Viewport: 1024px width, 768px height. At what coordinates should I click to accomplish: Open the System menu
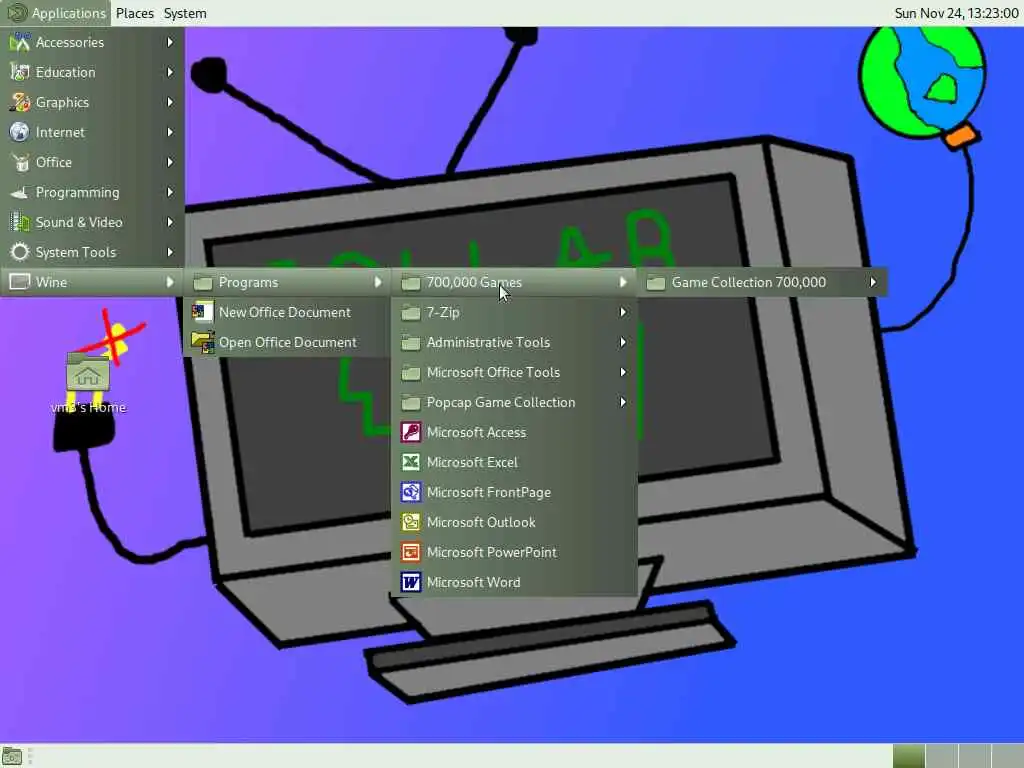coord(185,13)
